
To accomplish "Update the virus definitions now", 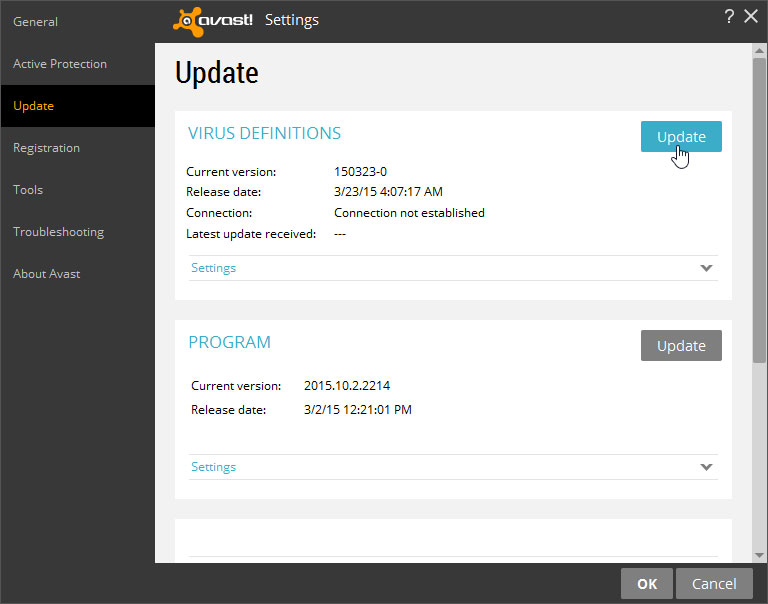I will coord(681,137).
